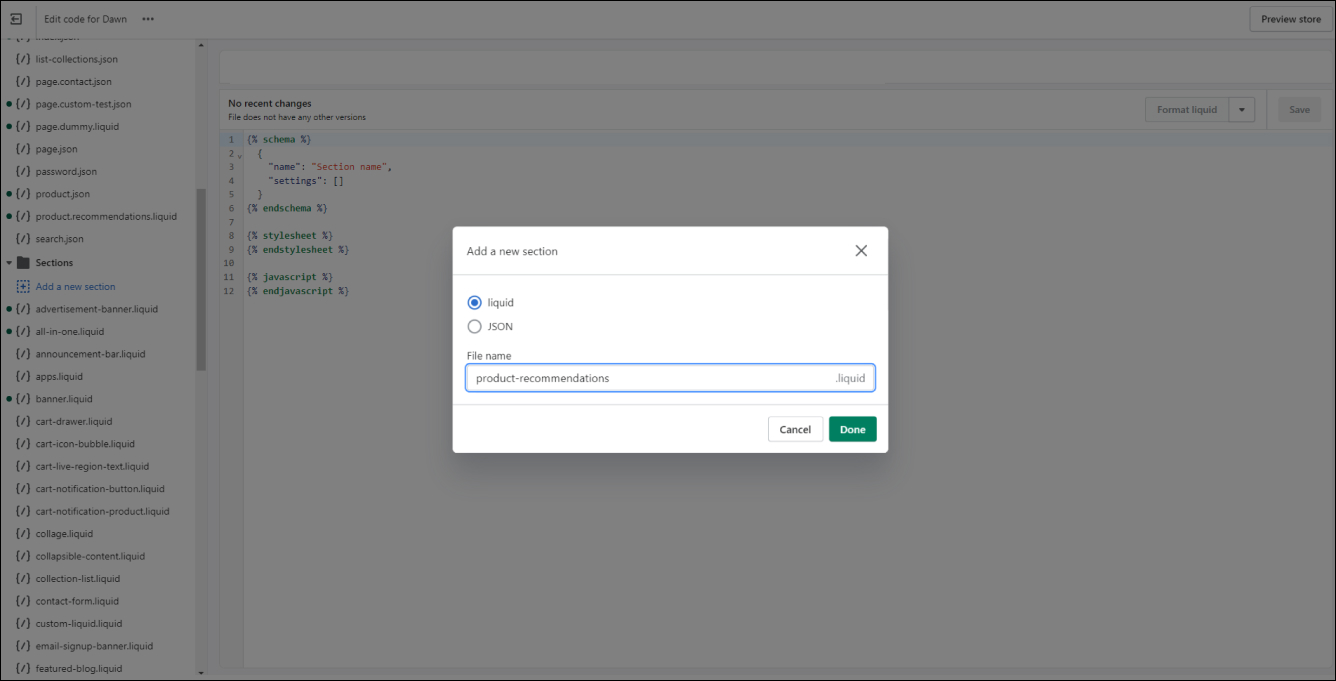
Task: Open product.recommendations.liquid file
Action: 106,217
